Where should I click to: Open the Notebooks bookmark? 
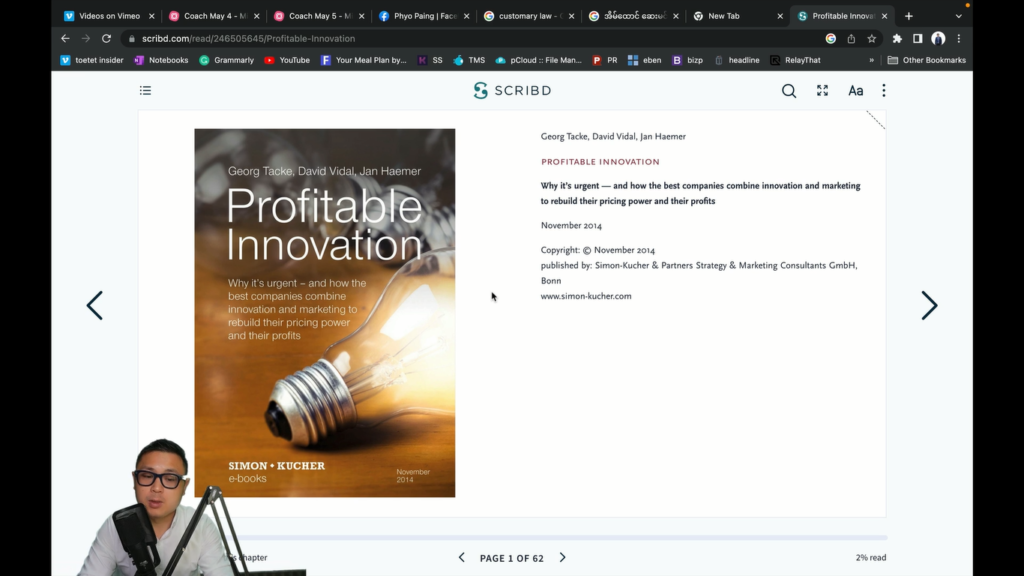(x=161, y=60)
